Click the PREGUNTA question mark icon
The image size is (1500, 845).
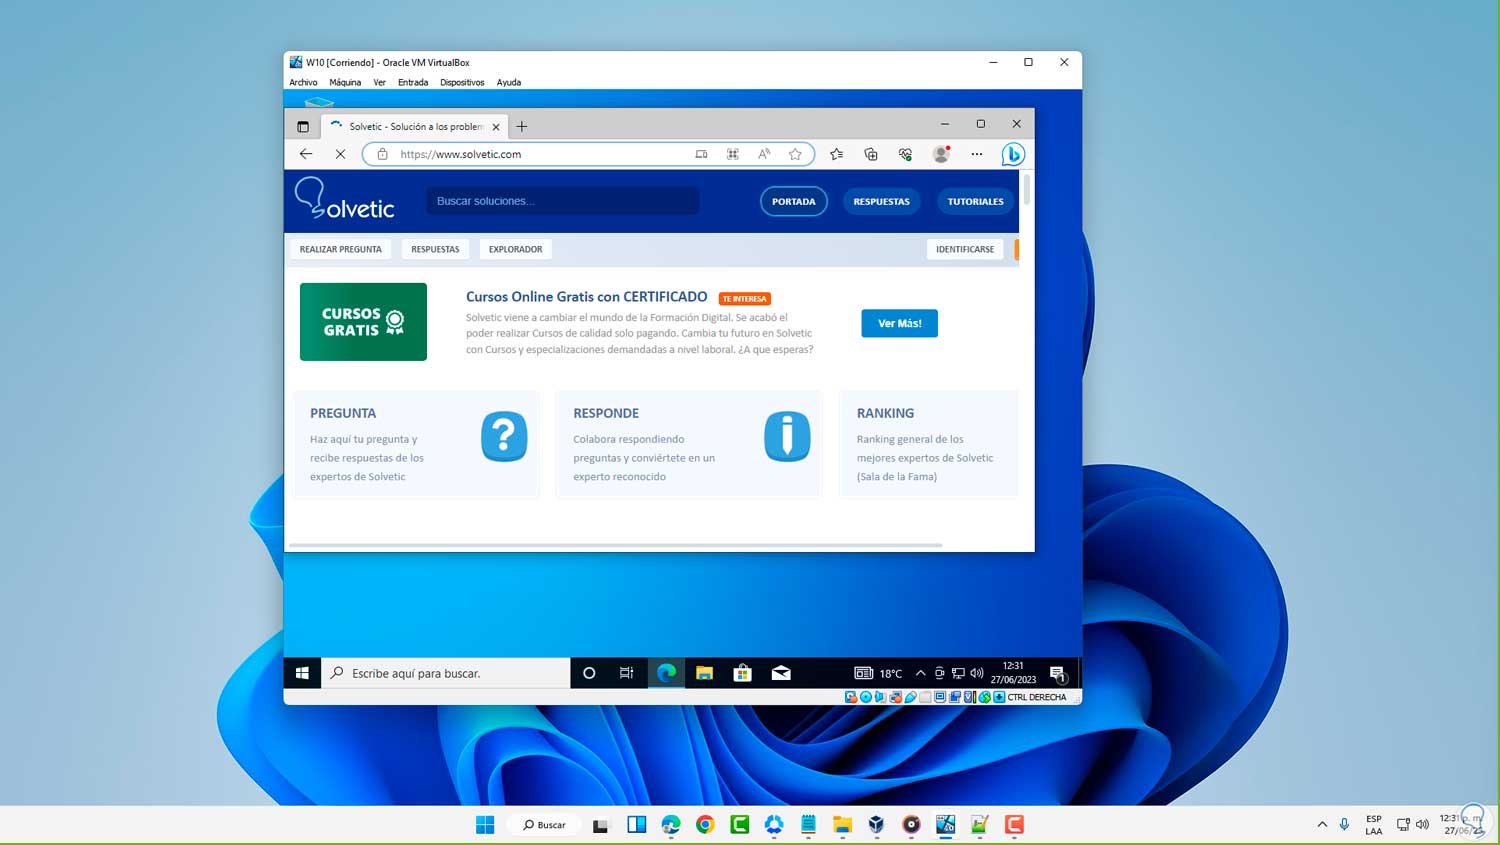(504, 437)
